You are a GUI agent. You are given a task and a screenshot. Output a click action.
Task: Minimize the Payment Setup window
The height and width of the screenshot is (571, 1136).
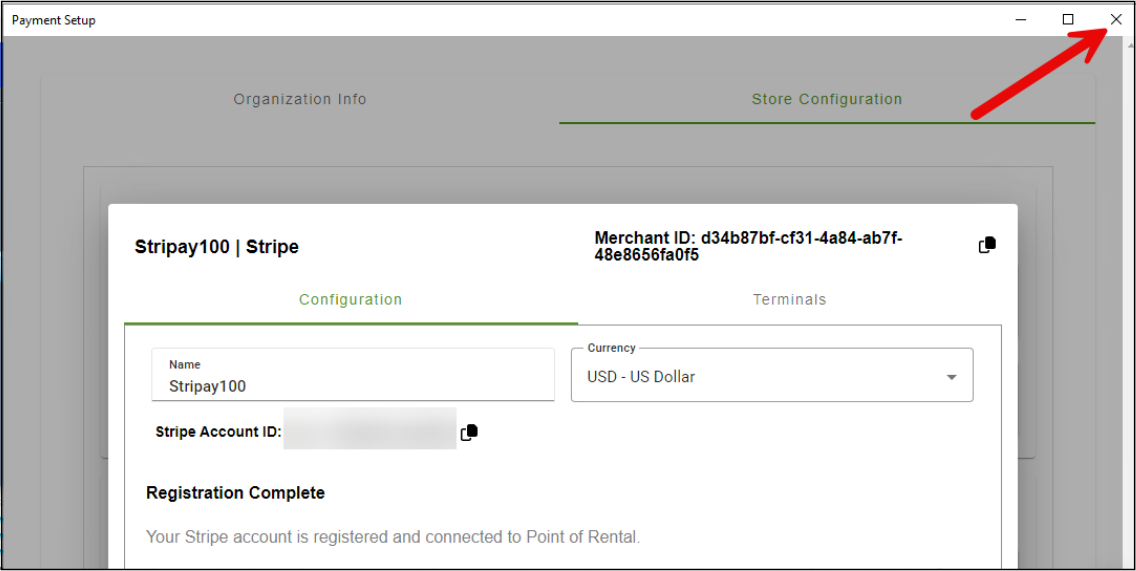1021,19
